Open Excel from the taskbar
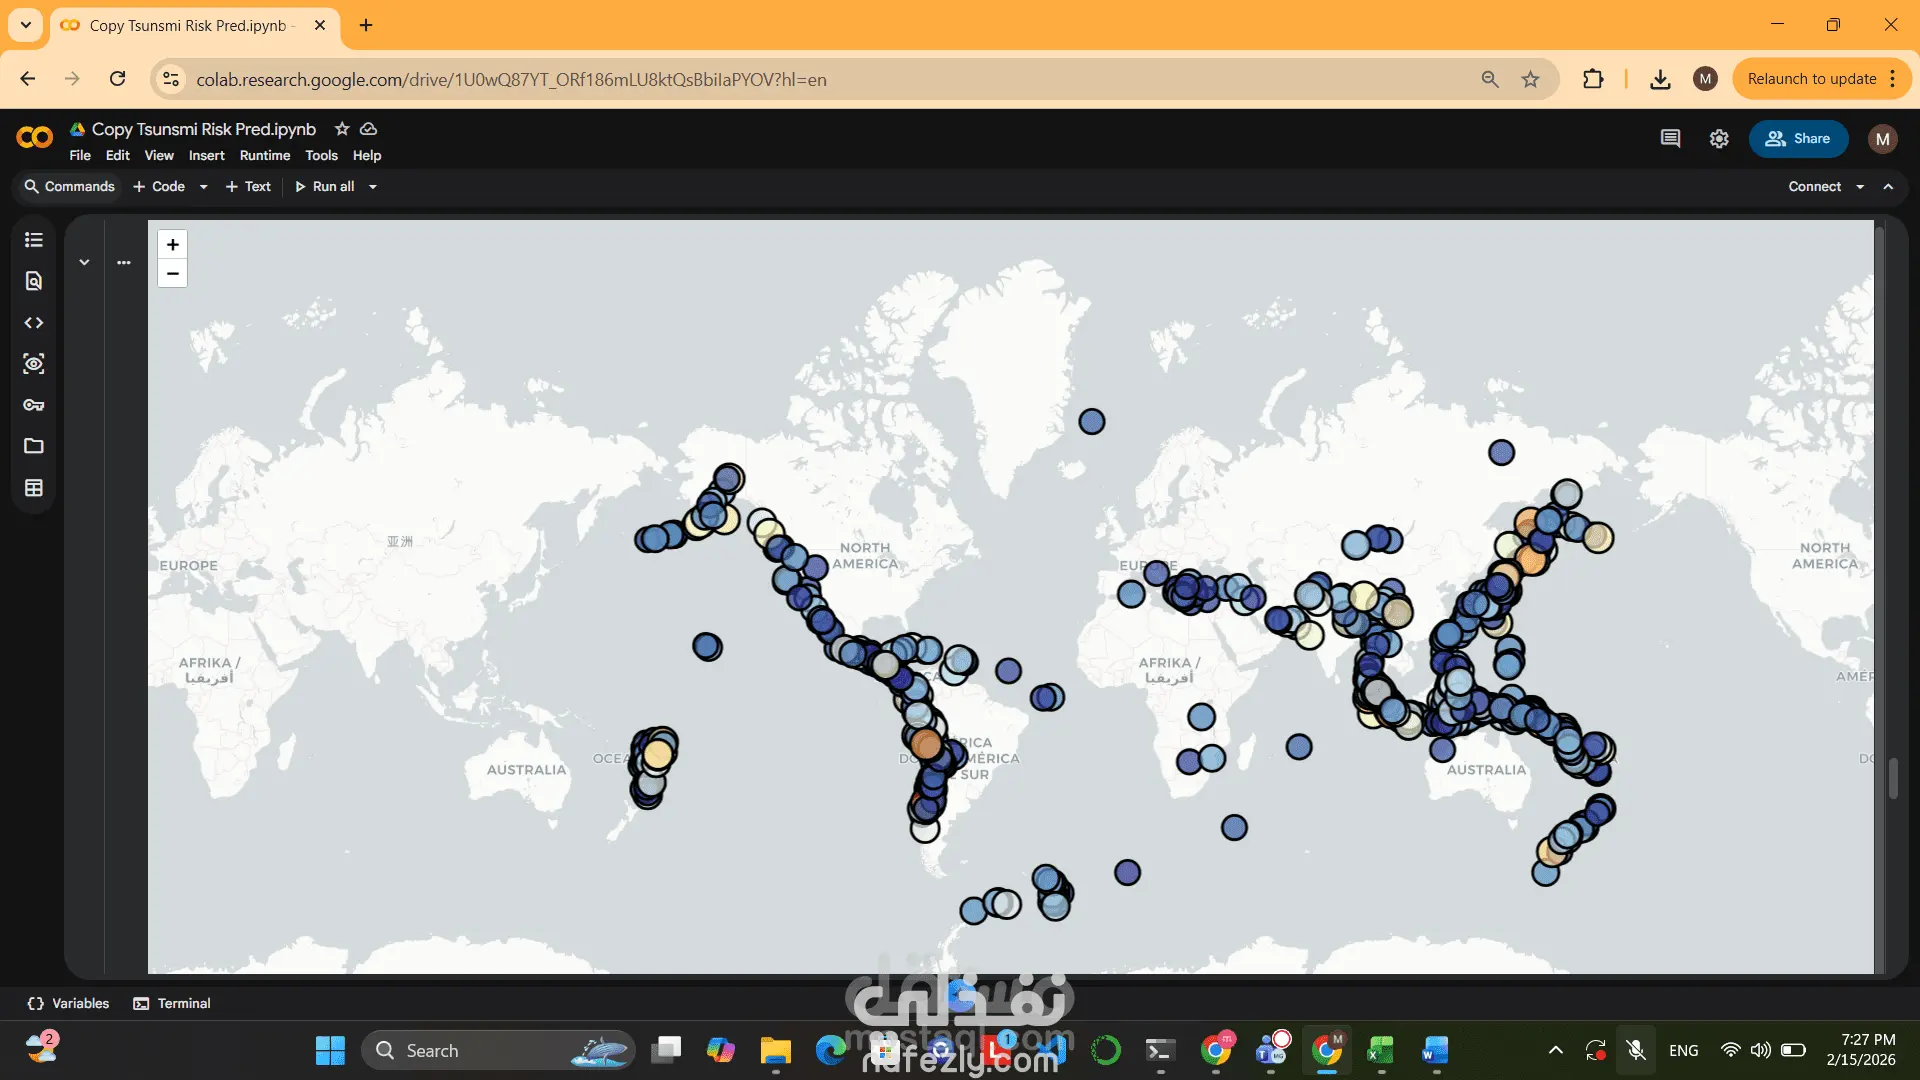The height and width of the screenshot is (1080, 1920). point(1380,1050)
